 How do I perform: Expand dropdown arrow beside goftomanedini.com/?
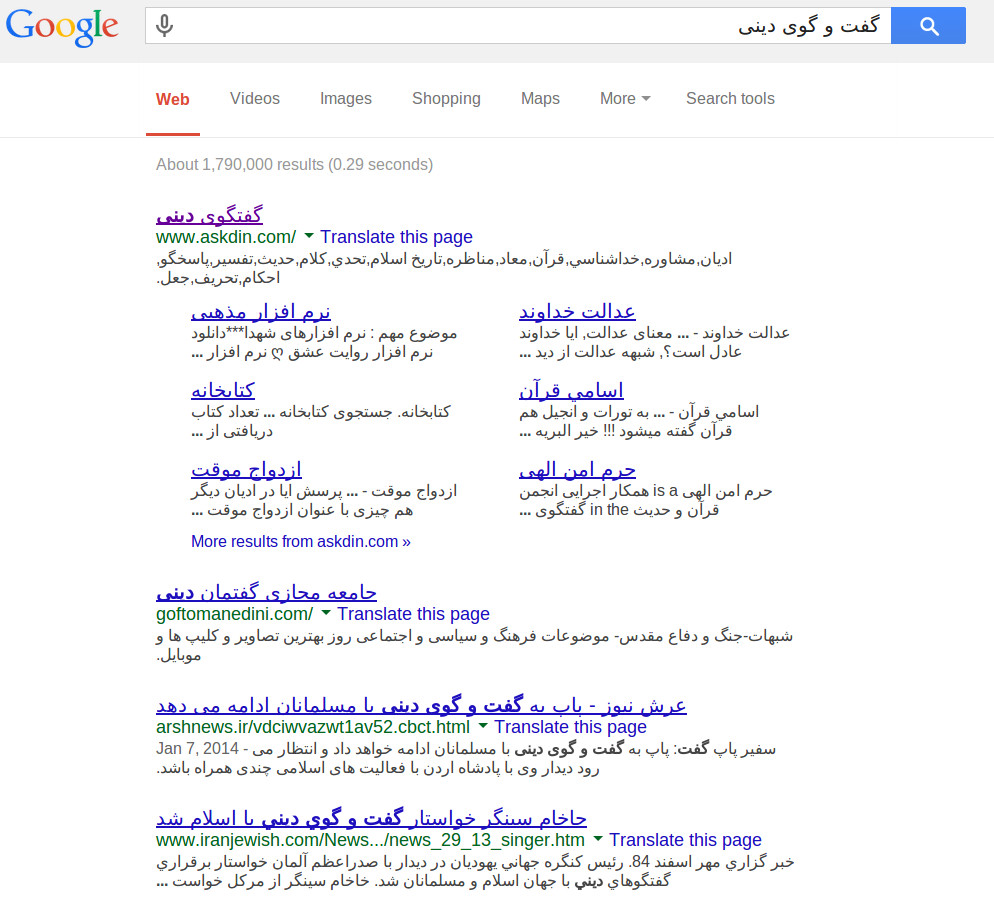click(326, 613)
